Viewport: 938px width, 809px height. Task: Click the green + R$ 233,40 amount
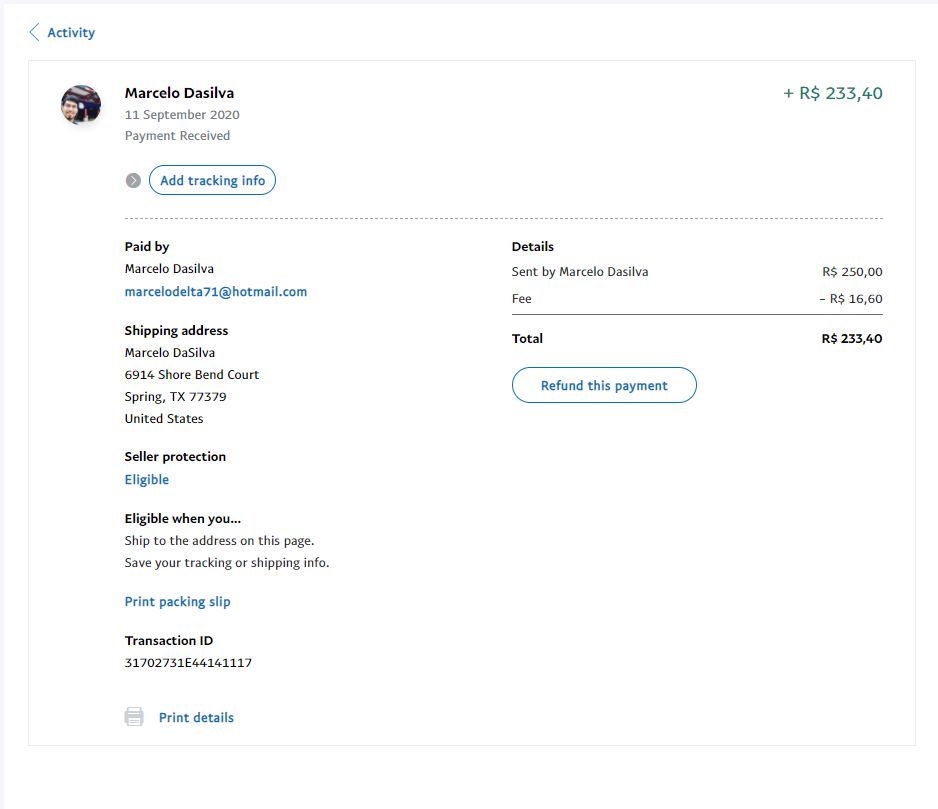tap(832, 94)
